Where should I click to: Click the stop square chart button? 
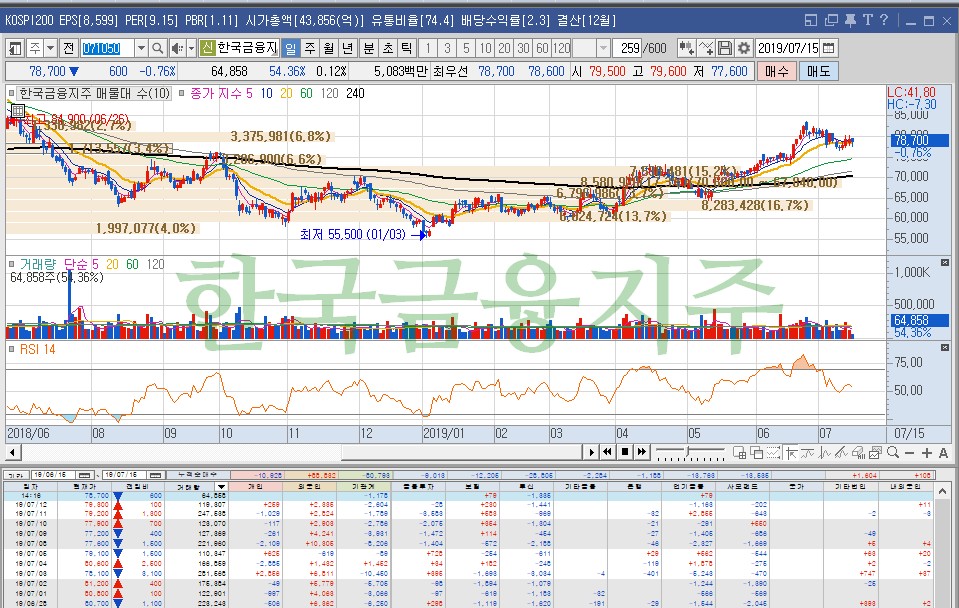[624, 452]
